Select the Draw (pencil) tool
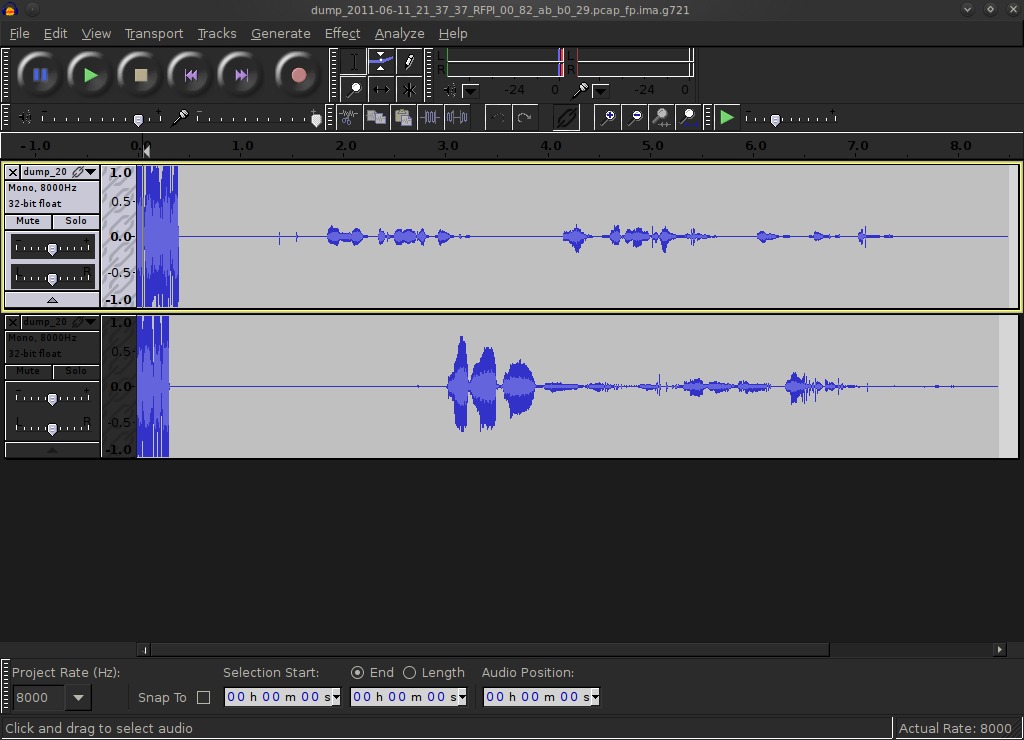Screen dimensions: 1024x740 408,62
